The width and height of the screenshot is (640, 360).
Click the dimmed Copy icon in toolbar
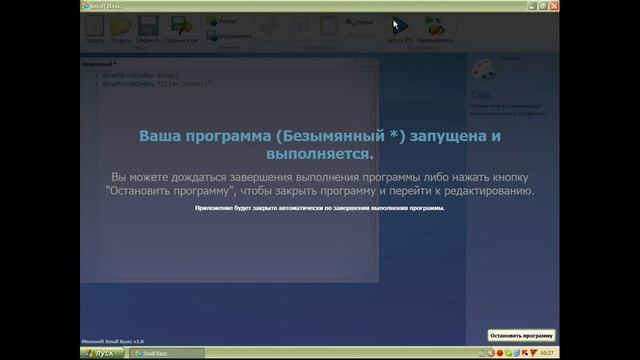(x=299, y=26)
